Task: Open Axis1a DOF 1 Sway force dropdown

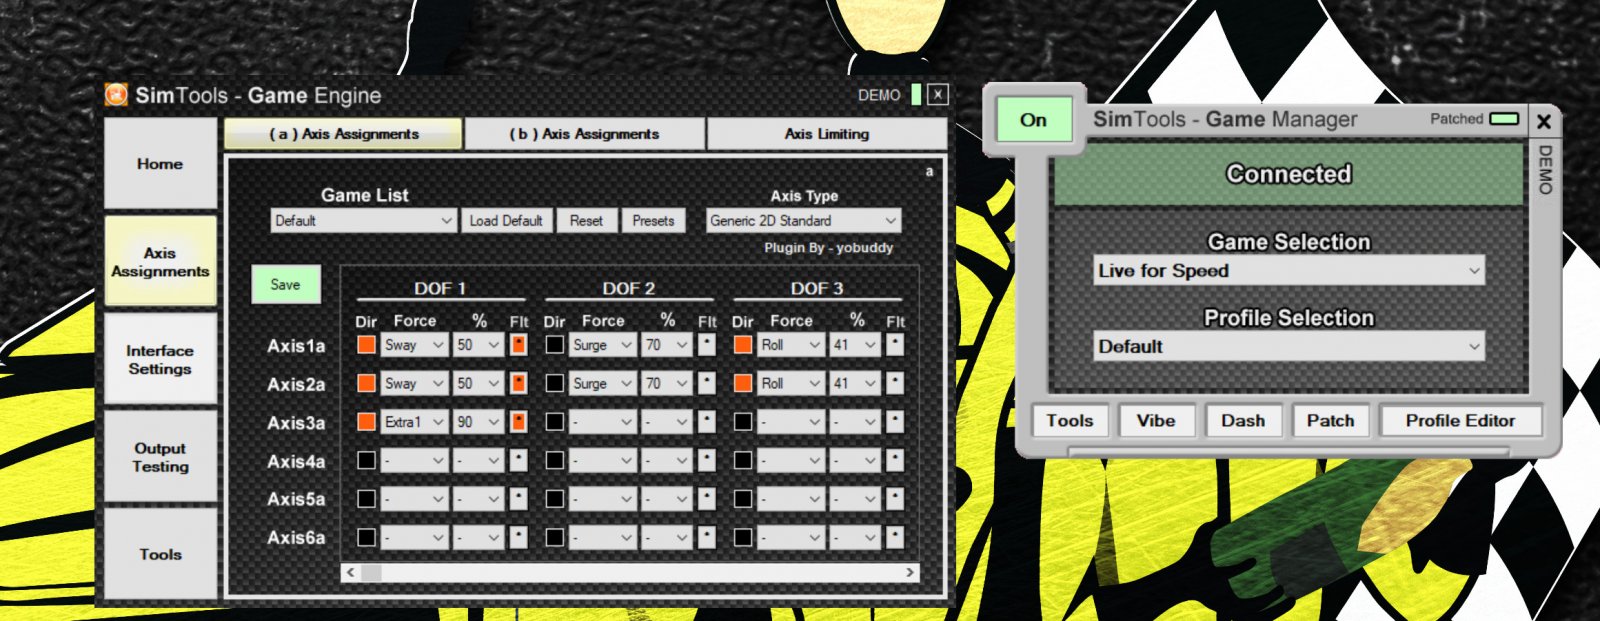Action: (x=415, y=345)
